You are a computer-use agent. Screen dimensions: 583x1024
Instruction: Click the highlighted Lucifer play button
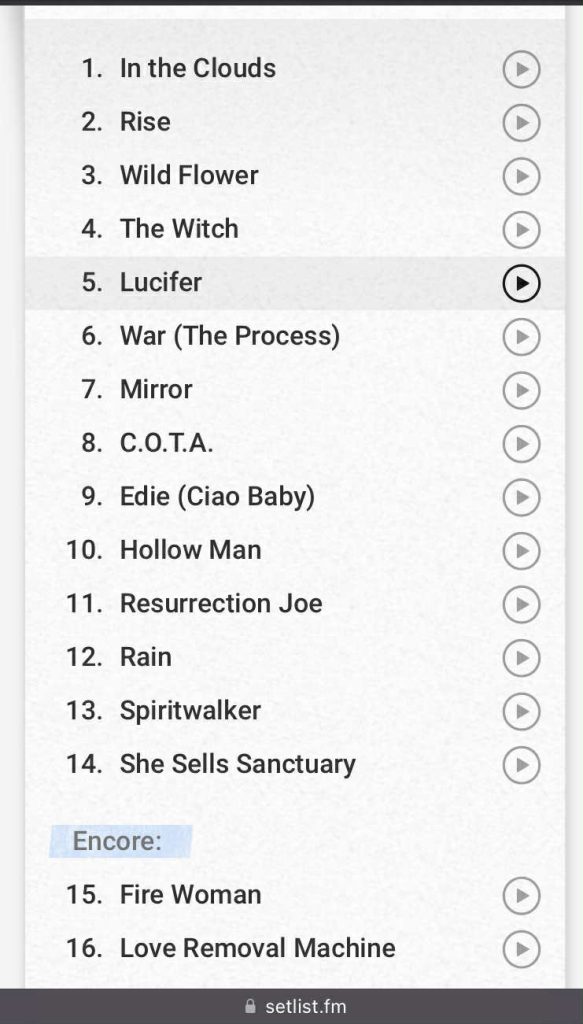pyautogui.click(x=521, y=283)
